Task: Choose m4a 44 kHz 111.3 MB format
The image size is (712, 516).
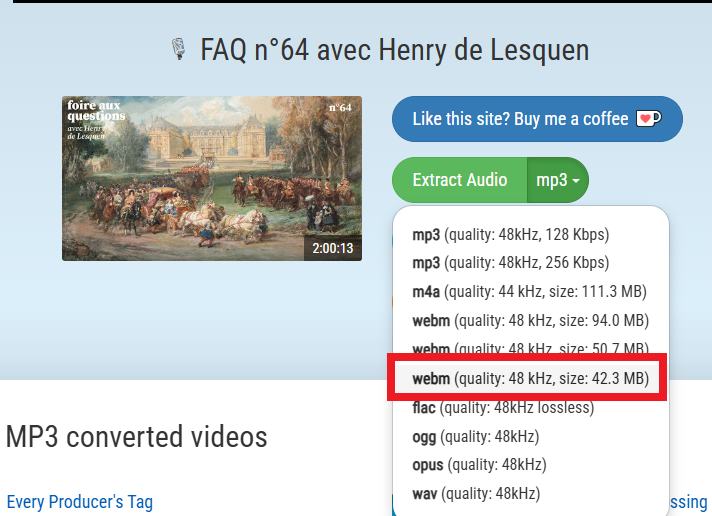Action: pyautogui.click(x=529, y=291)
